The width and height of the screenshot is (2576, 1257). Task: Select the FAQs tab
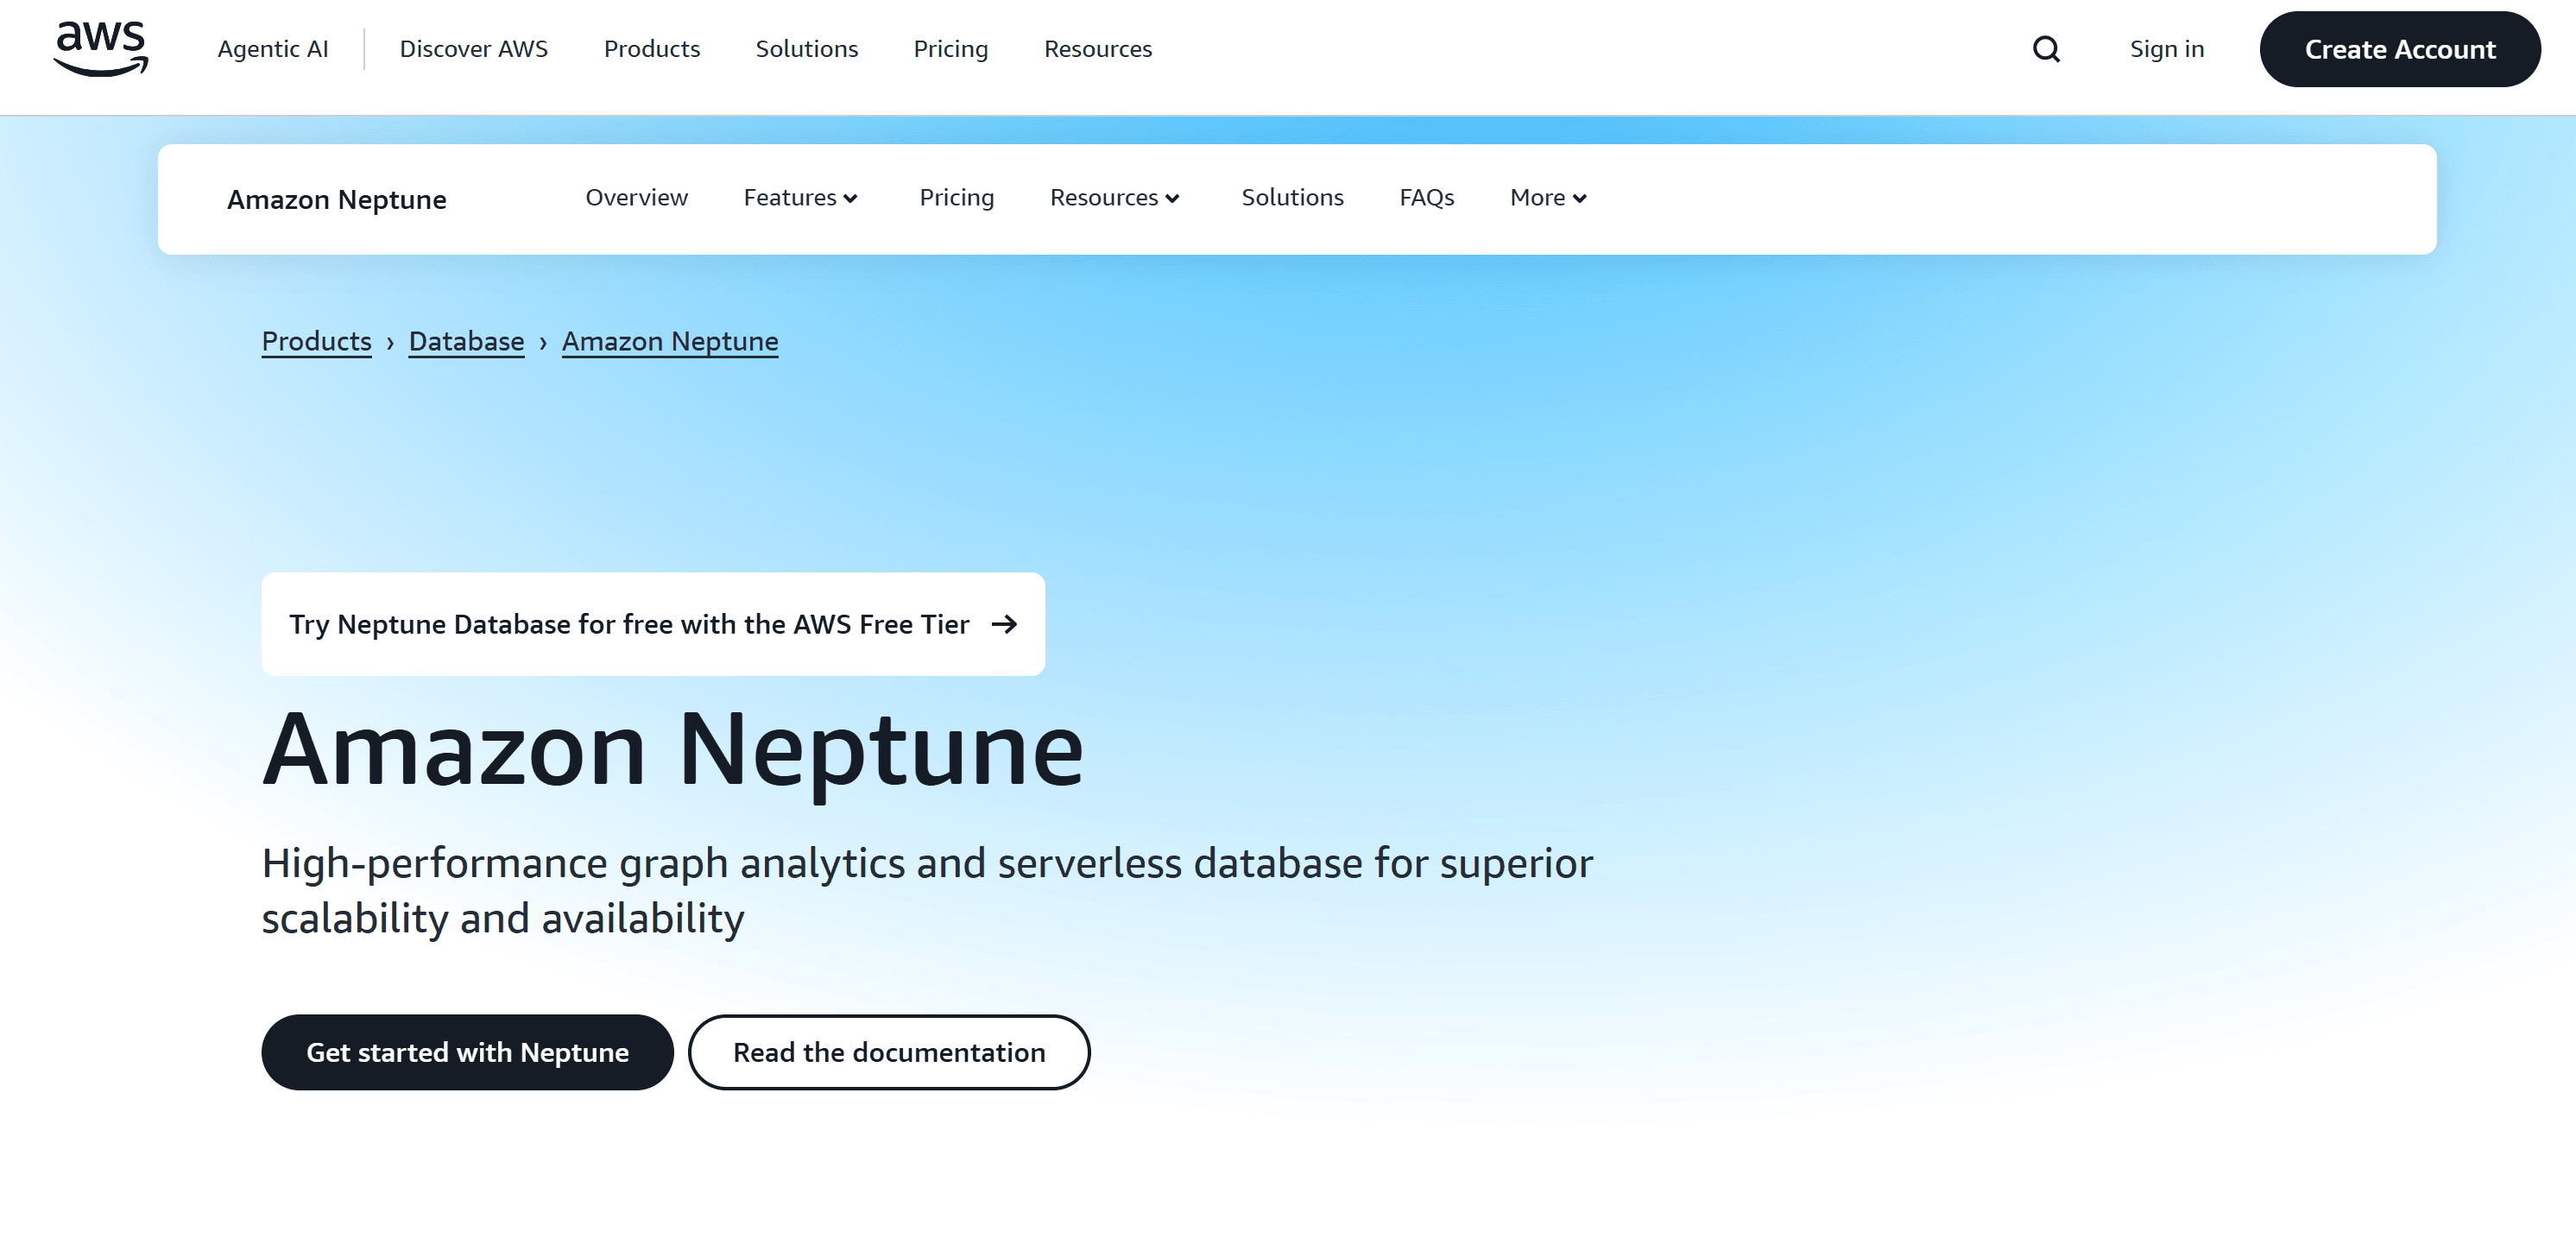[1426, 198]
